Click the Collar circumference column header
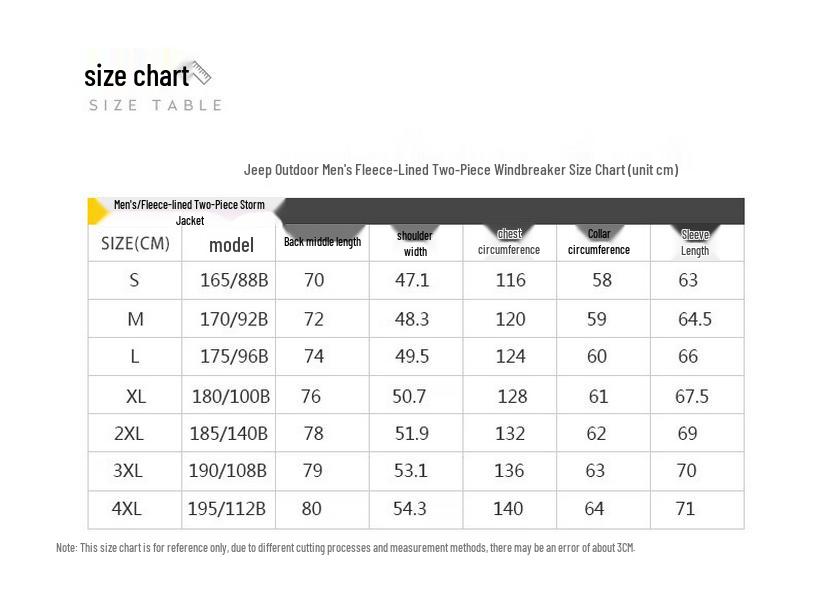Viewport: 814px width, 611px height. 599,242
